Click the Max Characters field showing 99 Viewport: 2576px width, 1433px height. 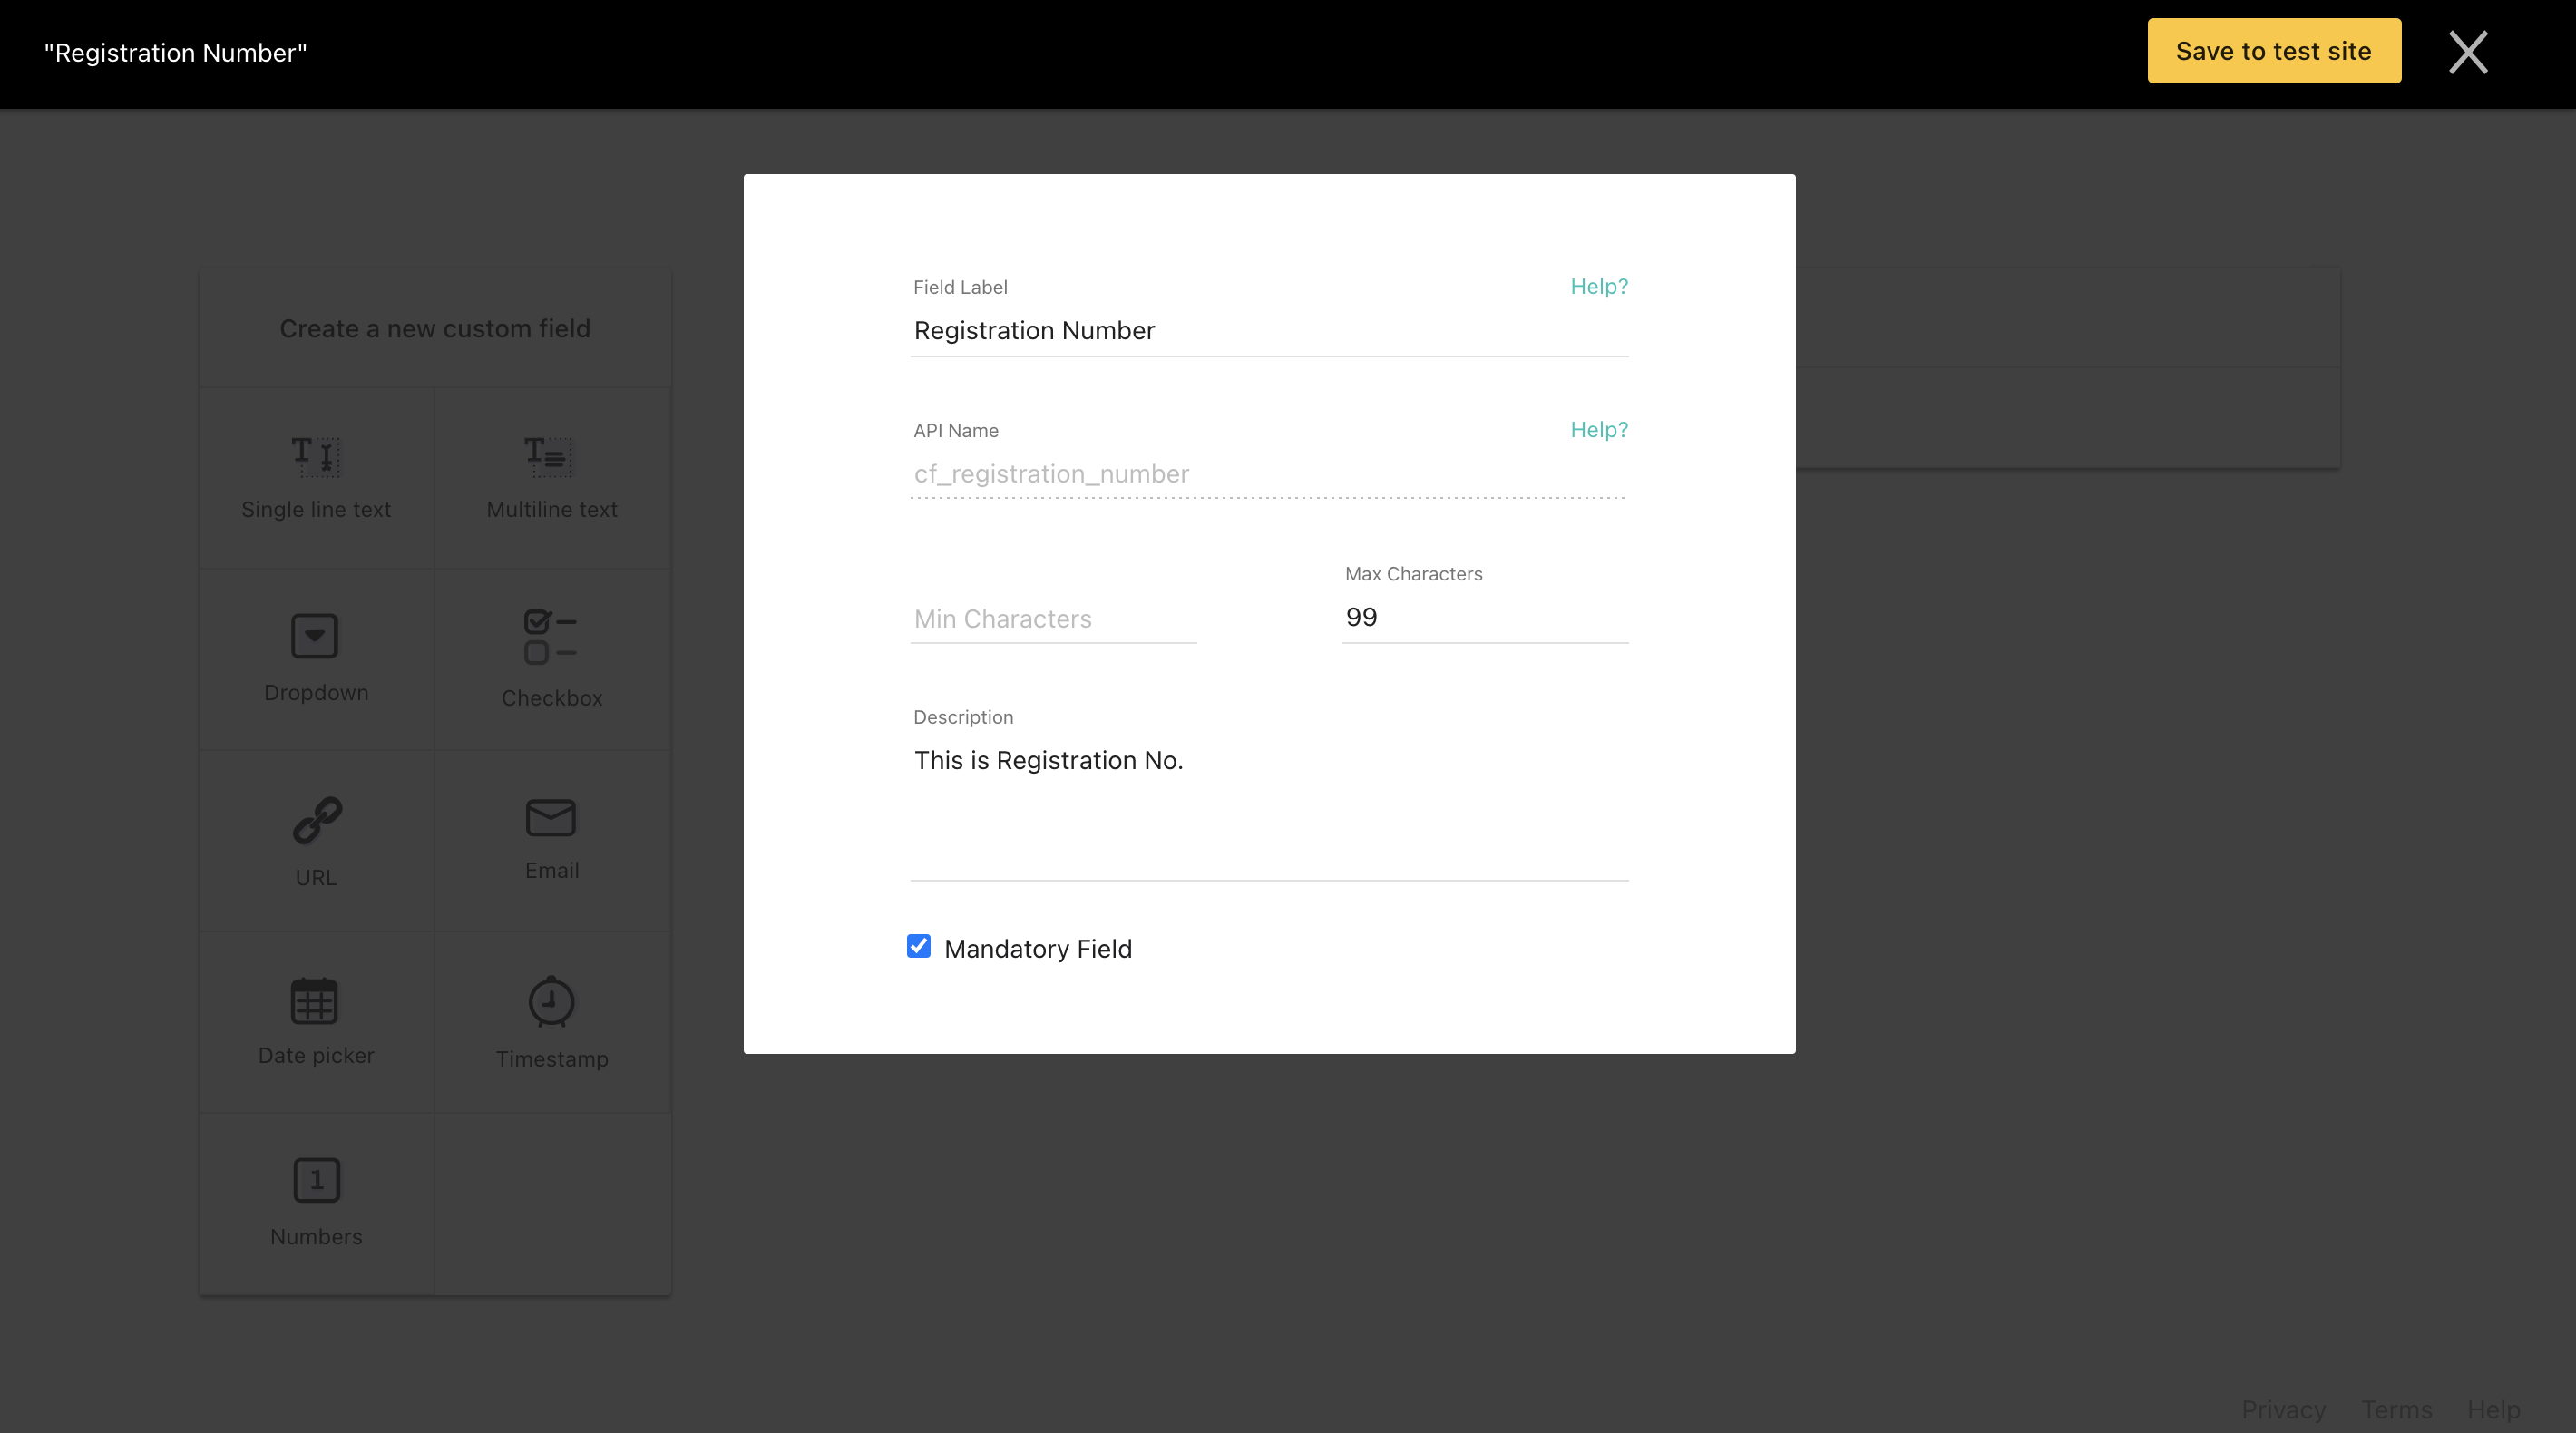pos(1484,617)
